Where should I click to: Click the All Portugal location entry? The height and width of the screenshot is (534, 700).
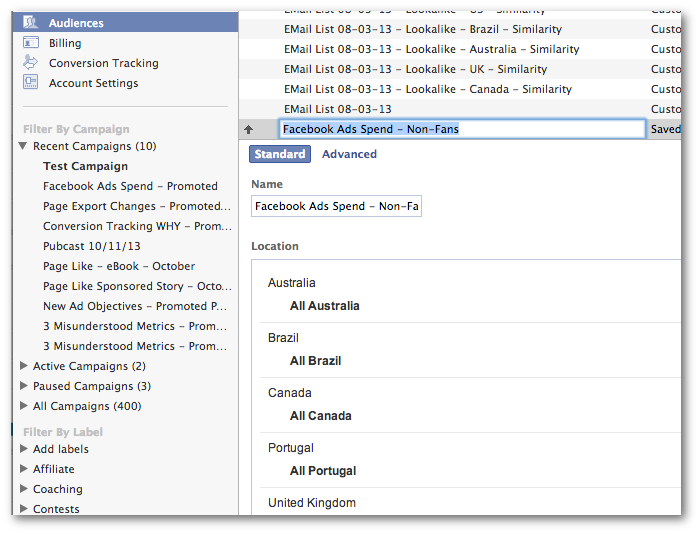323,471
